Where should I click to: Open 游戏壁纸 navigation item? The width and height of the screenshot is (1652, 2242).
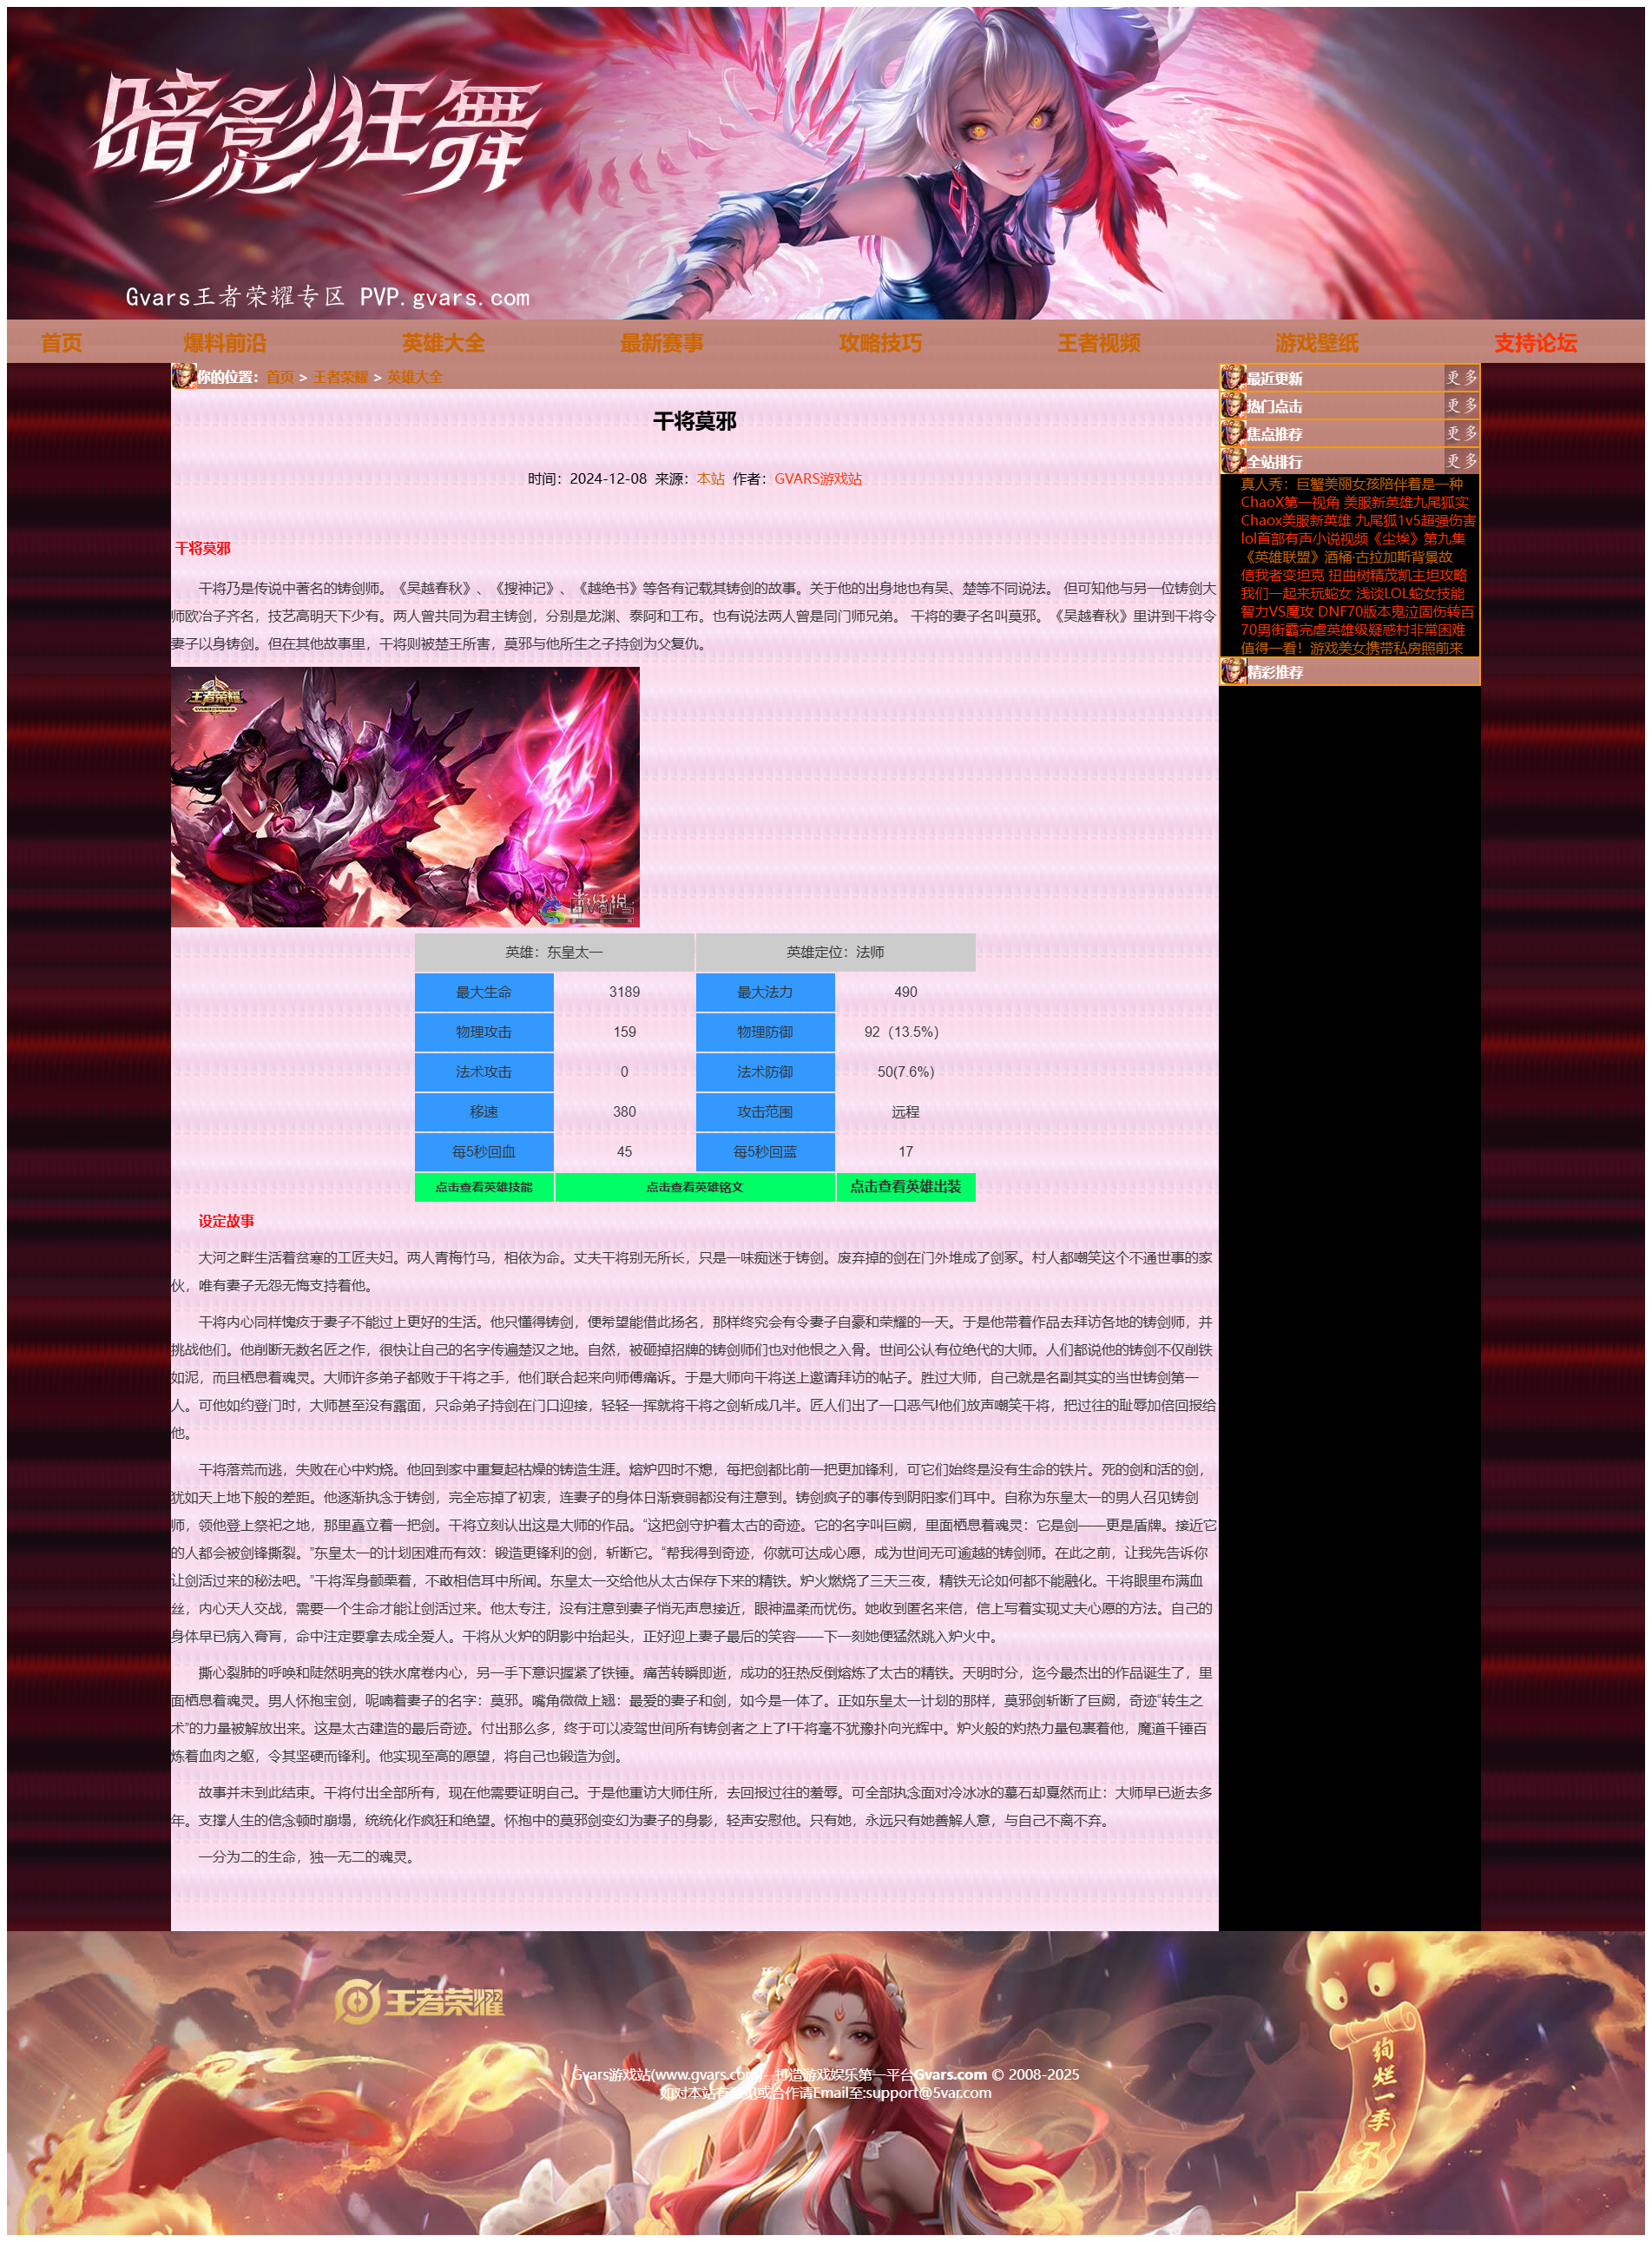[1317, 343]
